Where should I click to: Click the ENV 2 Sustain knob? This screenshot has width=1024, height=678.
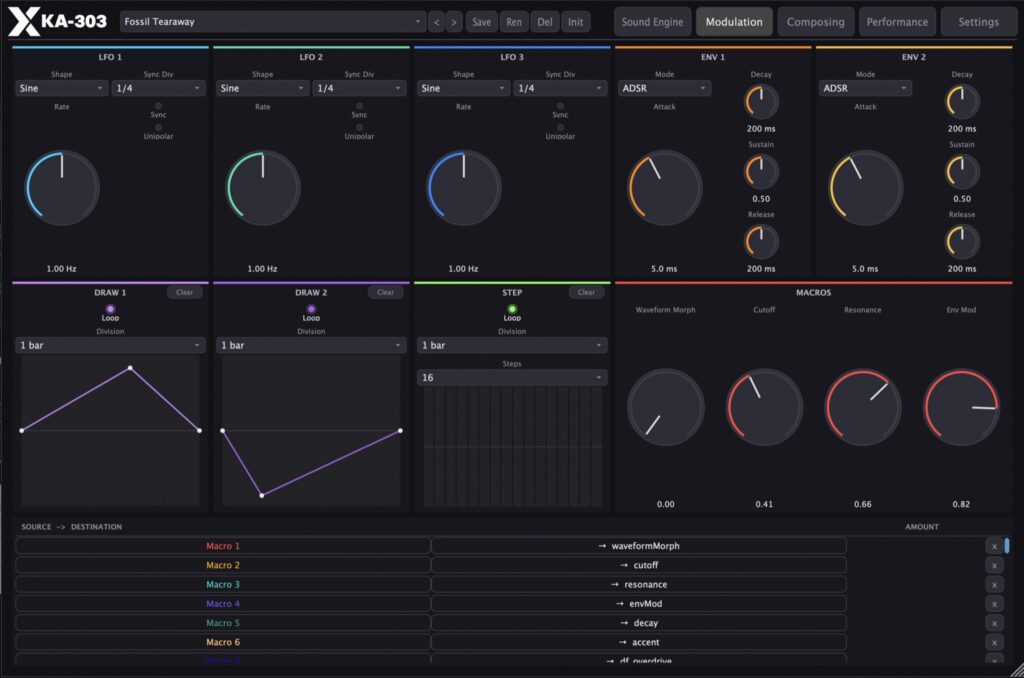[962, 172]
